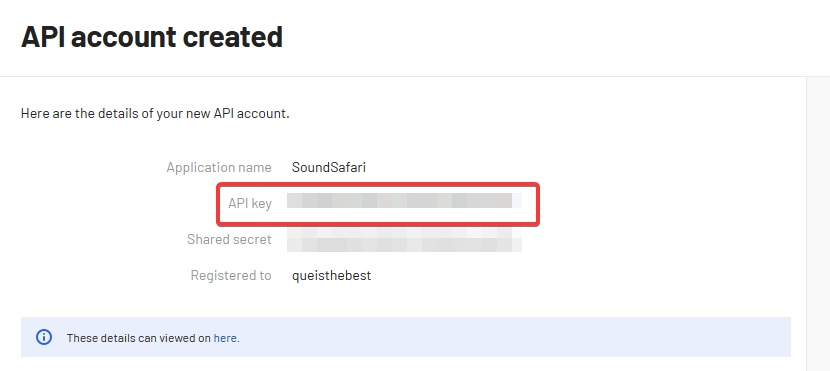Click the Shared secret label
The height and width of the screenshot is (371, 830).
pos(229,239)
